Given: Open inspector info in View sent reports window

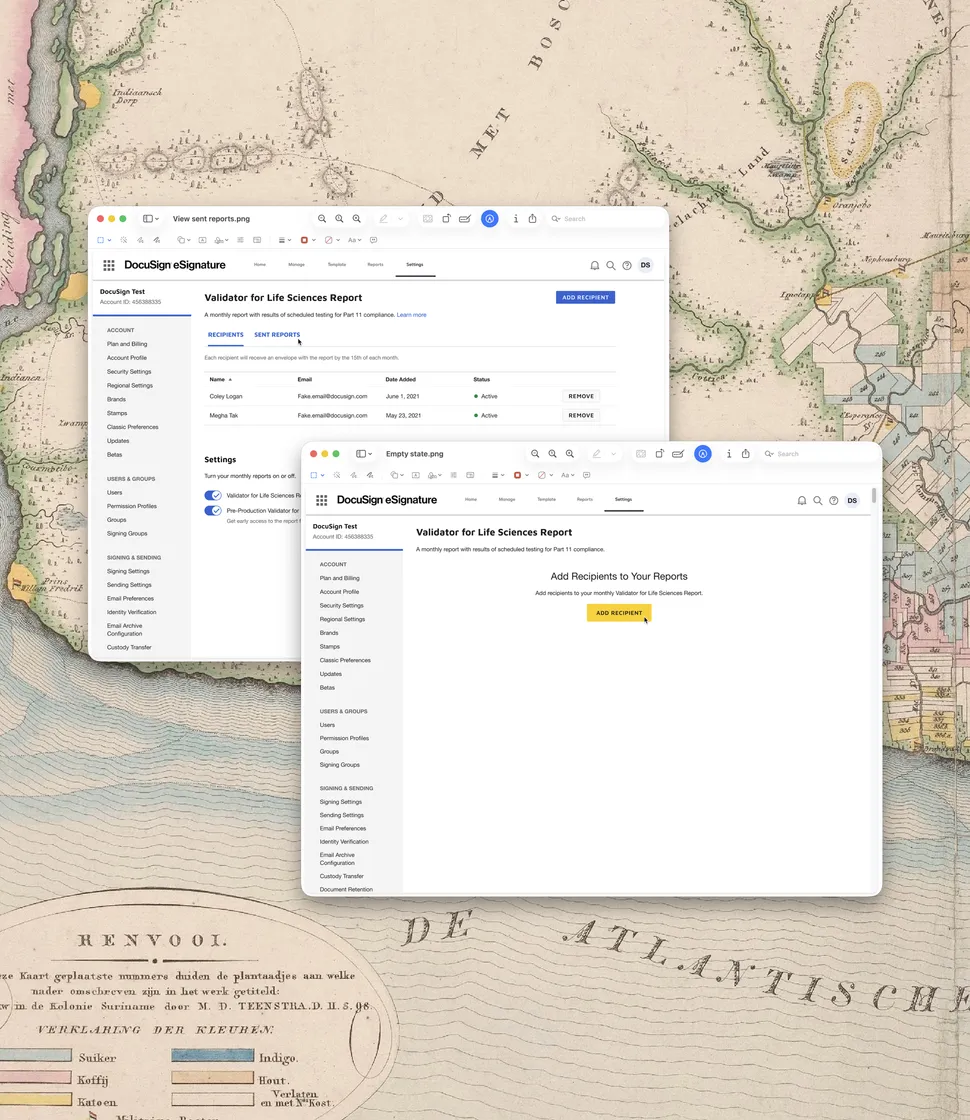Looking at the screenshot, I should click(516, 219).
